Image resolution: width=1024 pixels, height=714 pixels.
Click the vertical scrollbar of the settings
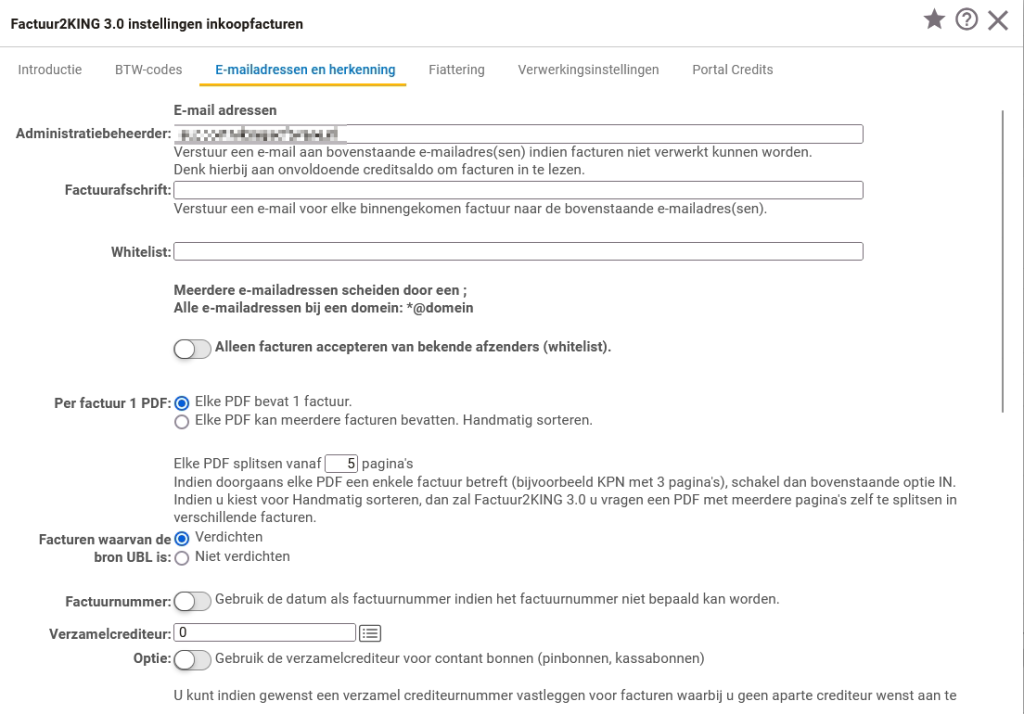1003,260
